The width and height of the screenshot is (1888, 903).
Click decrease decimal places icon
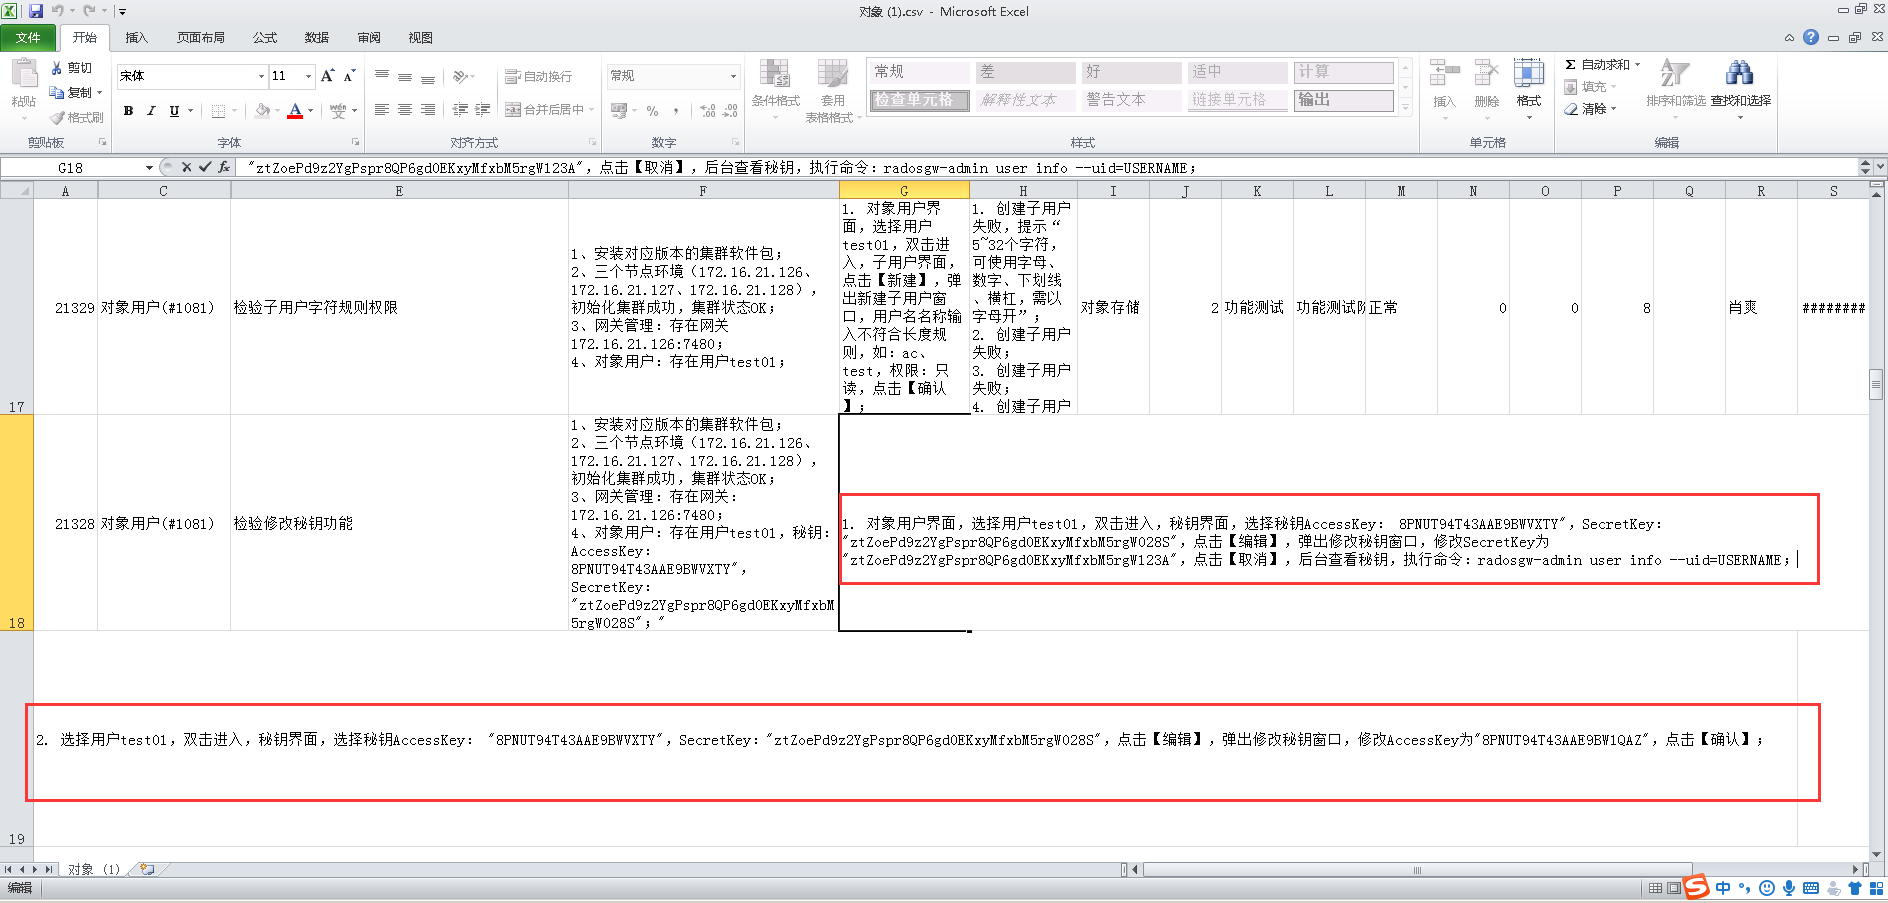point(730,111)
